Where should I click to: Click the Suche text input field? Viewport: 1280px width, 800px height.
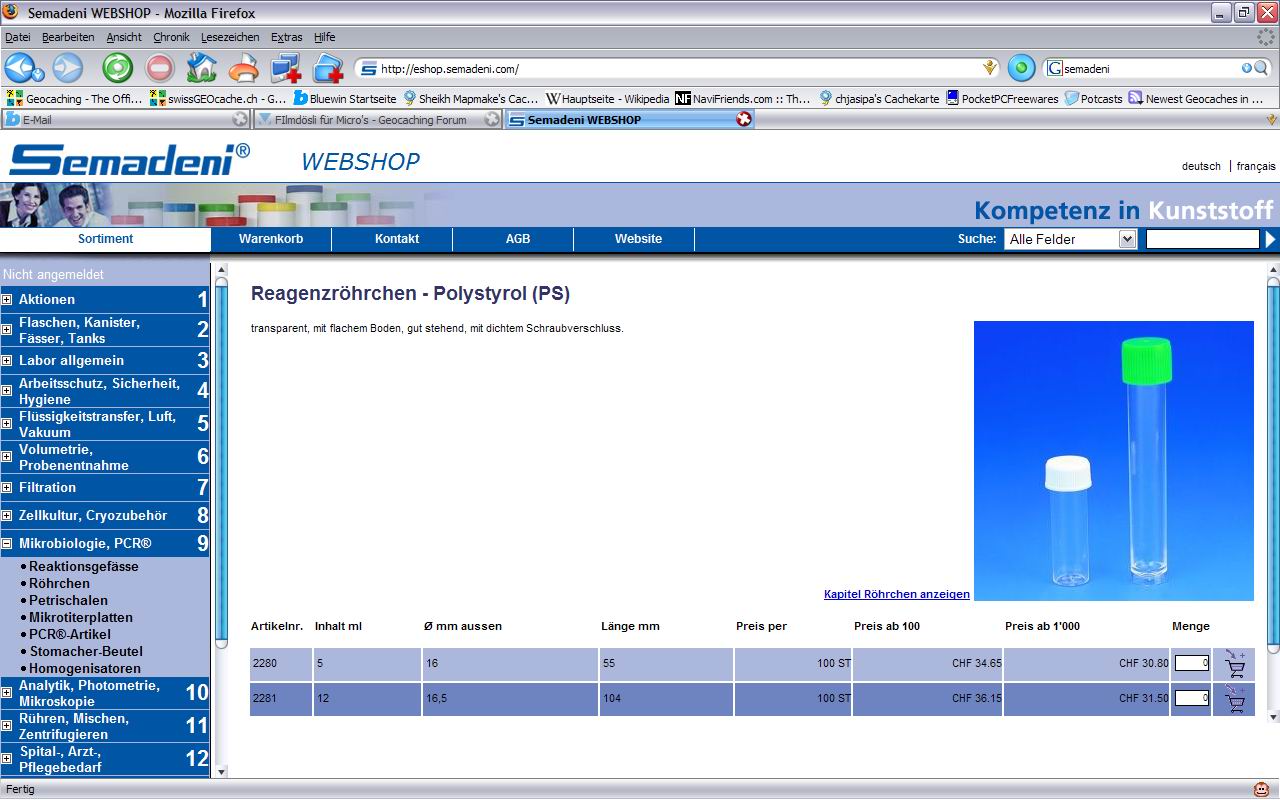(1202, 239)
